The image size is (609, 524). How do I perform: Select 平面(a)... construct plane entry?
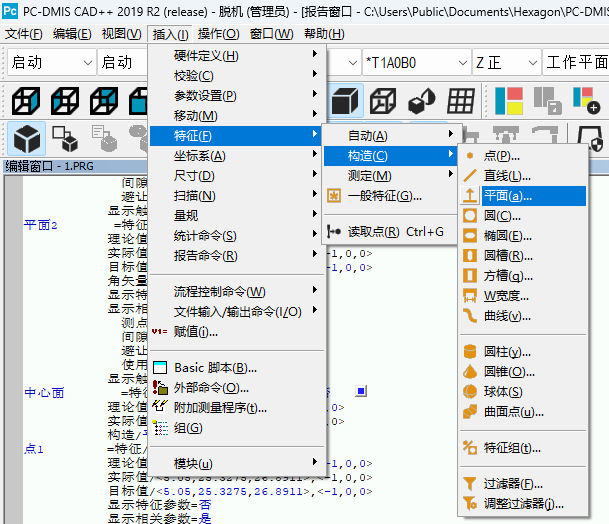click(x=523, y=196)
